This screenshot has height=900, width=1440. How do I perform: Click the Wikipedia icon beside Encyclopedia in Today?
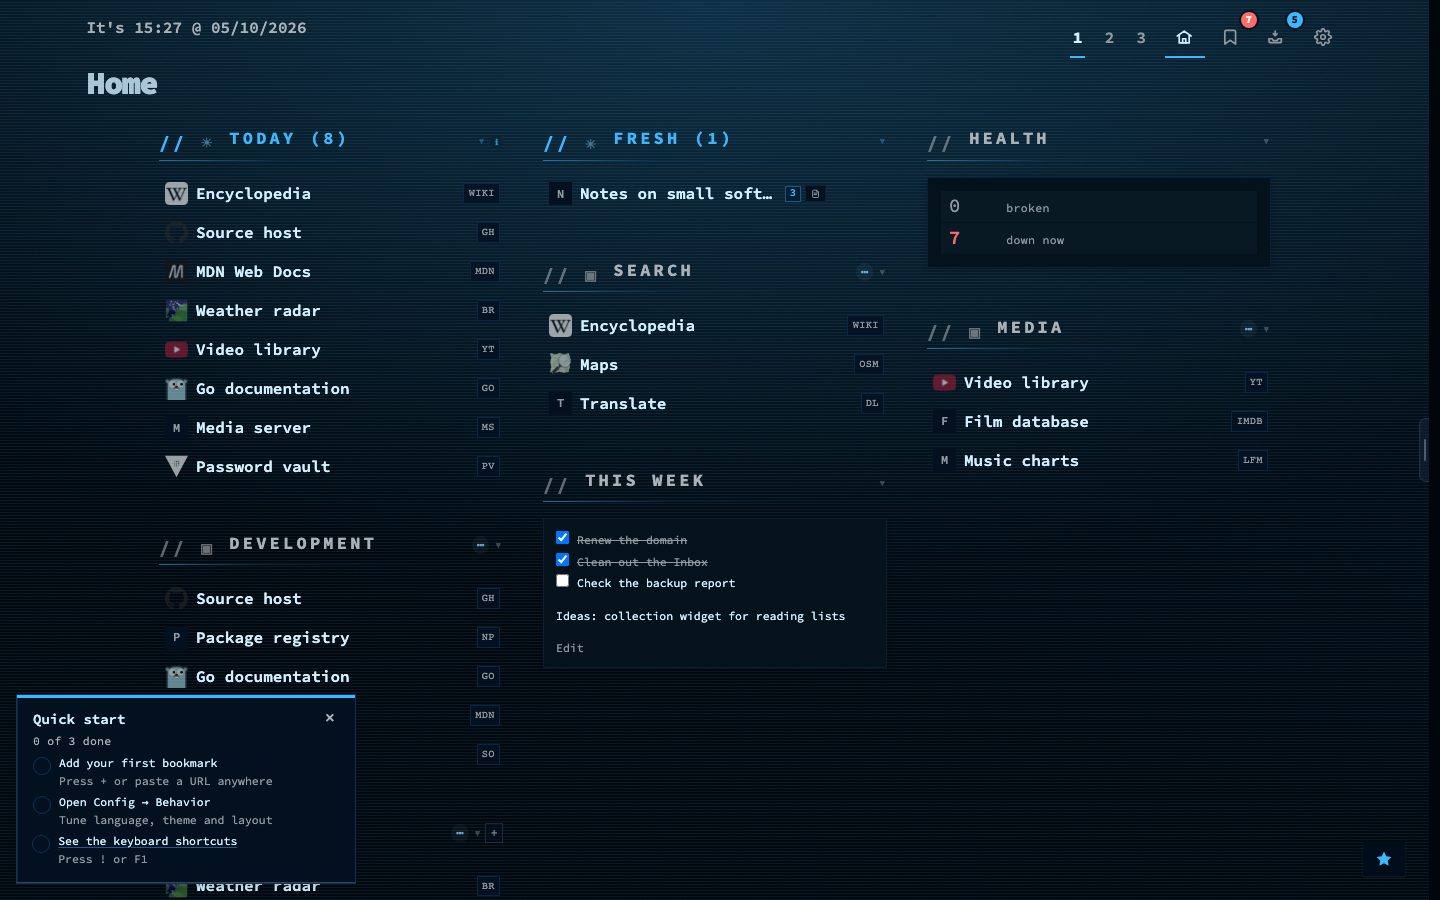pyautogui.click(x=176, y=194)
